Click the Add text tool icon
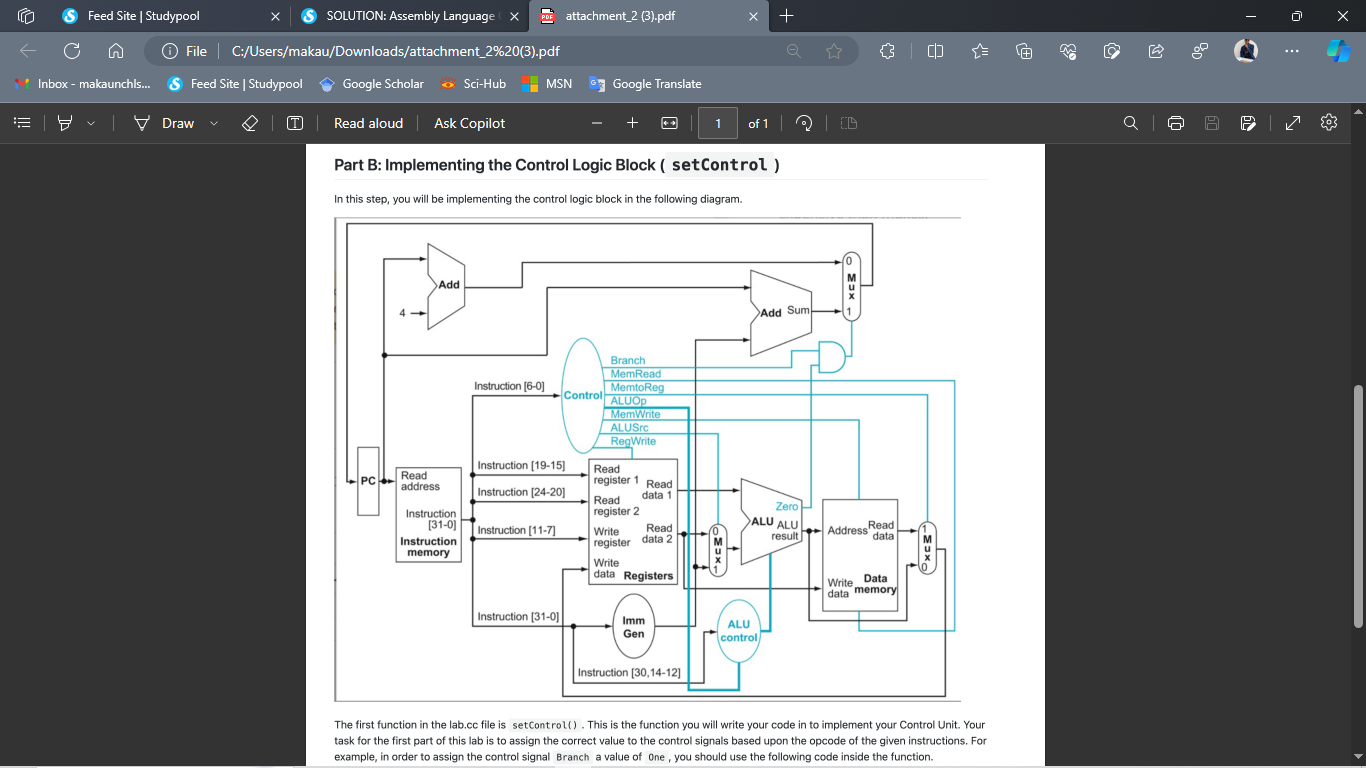1366x768 pixels. pos(295,123)
